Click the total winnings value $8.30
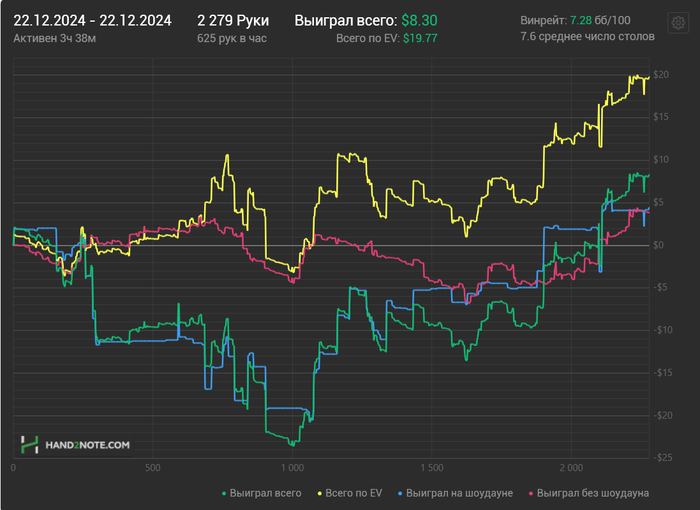The height and width of the screenshot is (510, 700). click(x=419, y=21)
